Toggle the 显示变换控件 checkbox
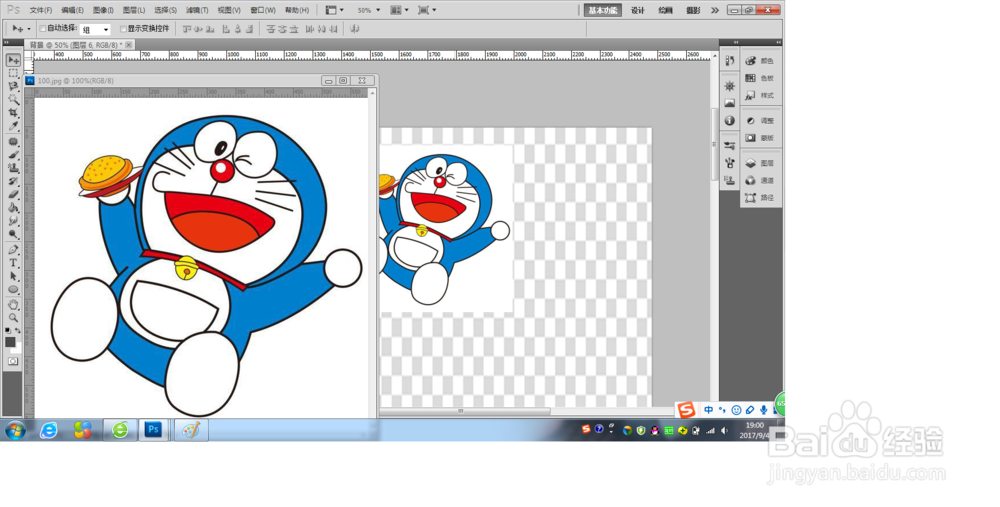1000x507 pixels. point(124,29)
